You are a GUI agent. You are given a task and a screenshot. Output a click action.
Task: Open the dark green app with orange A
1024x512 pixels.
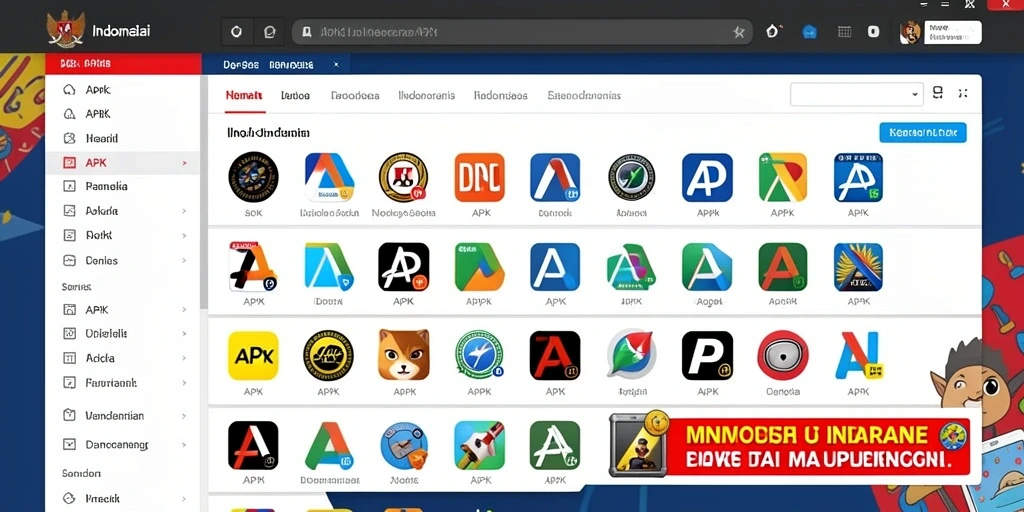coord(782,266)
